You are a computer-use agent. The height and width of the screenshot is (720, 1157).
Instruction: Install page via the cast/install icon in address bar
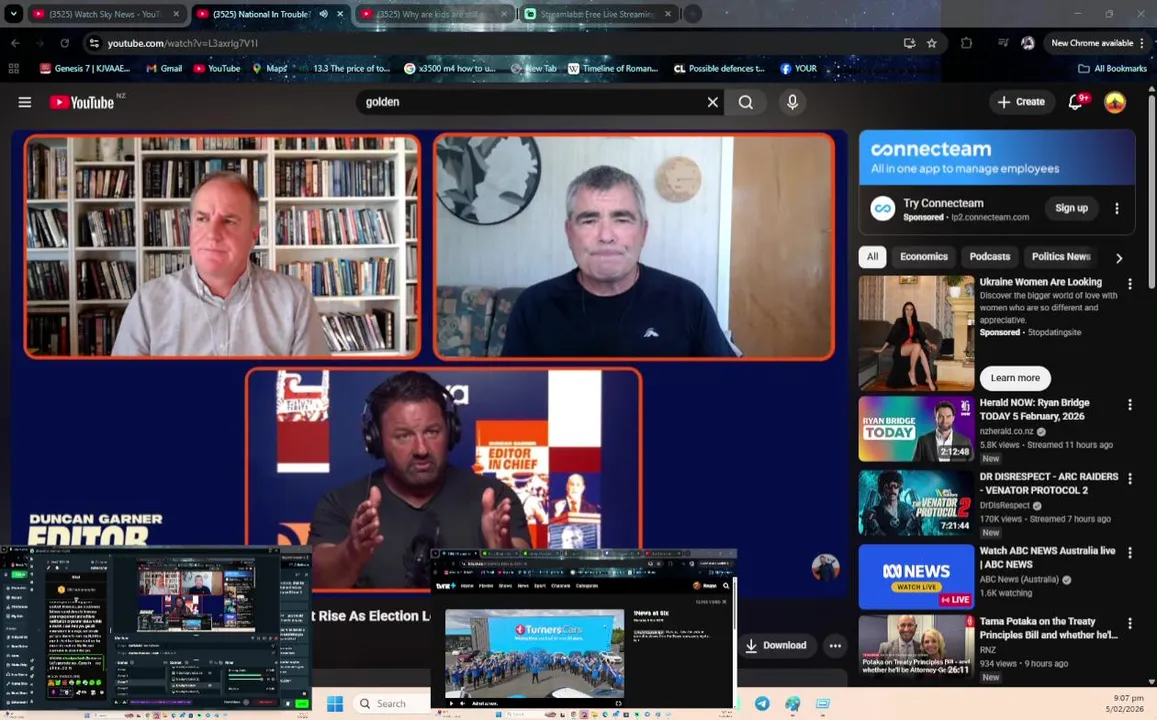coord(909,43)
